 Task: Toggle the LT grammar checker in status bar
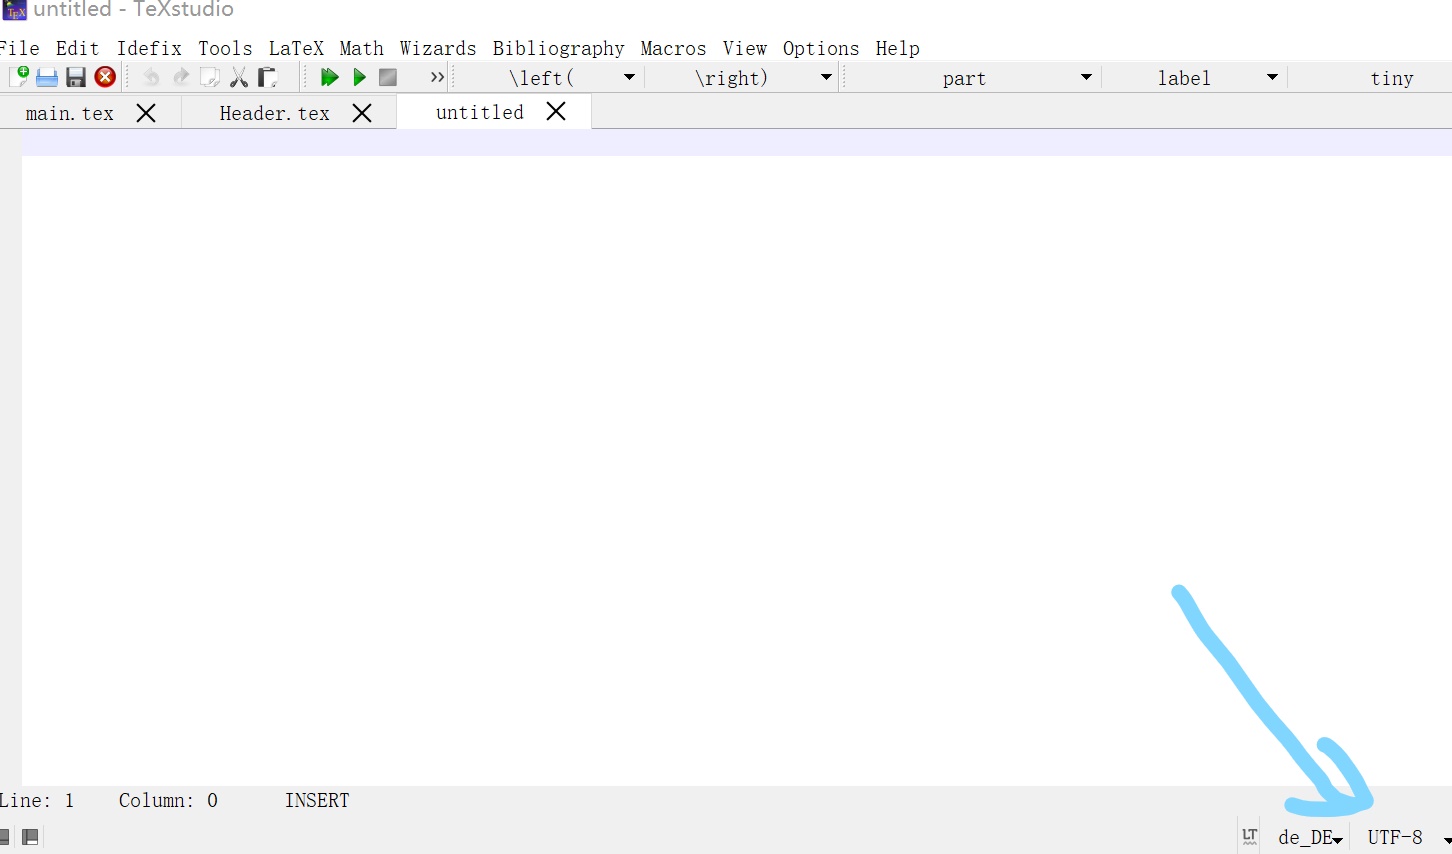coord(1248,837)
